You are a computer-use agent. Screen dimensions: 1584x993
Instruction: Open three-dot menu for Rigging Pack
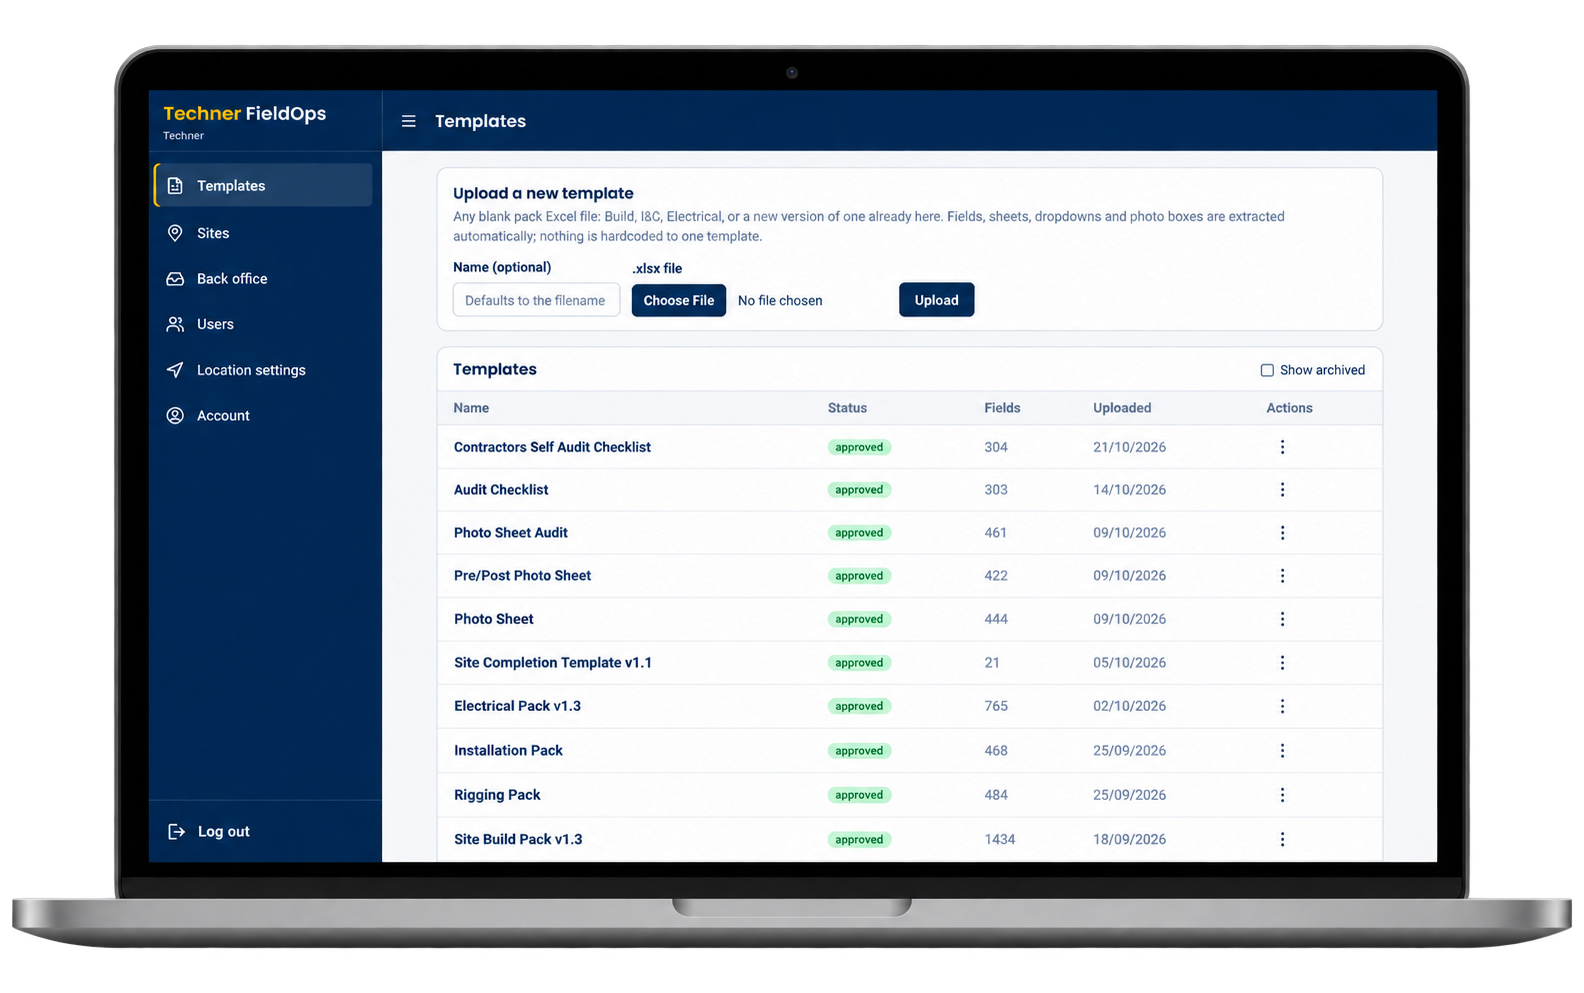[x=1282, y=795]
